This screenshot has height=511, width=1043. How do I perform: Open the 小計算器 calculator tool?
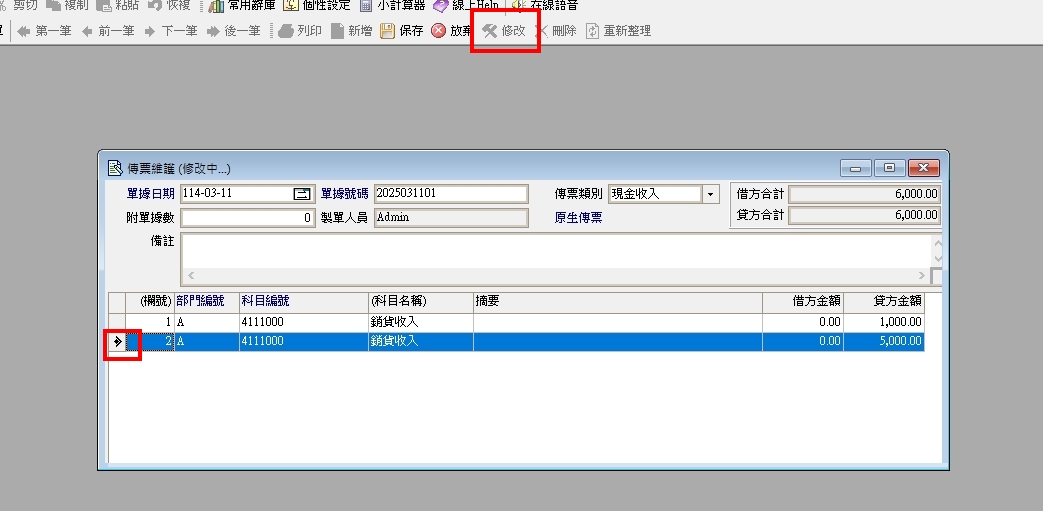click(x=366, y=5)
